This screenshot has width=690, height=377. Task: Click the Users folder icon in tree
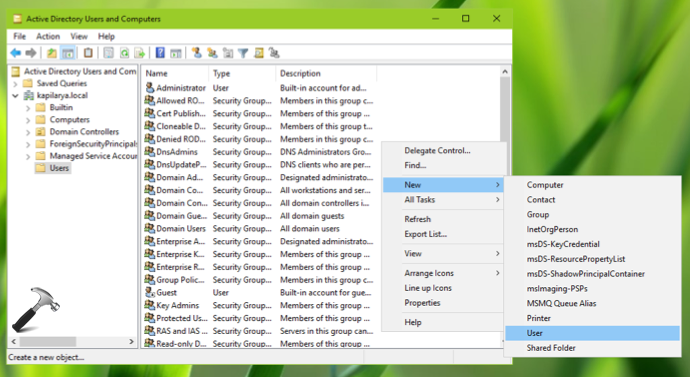(x=40, y=168)
